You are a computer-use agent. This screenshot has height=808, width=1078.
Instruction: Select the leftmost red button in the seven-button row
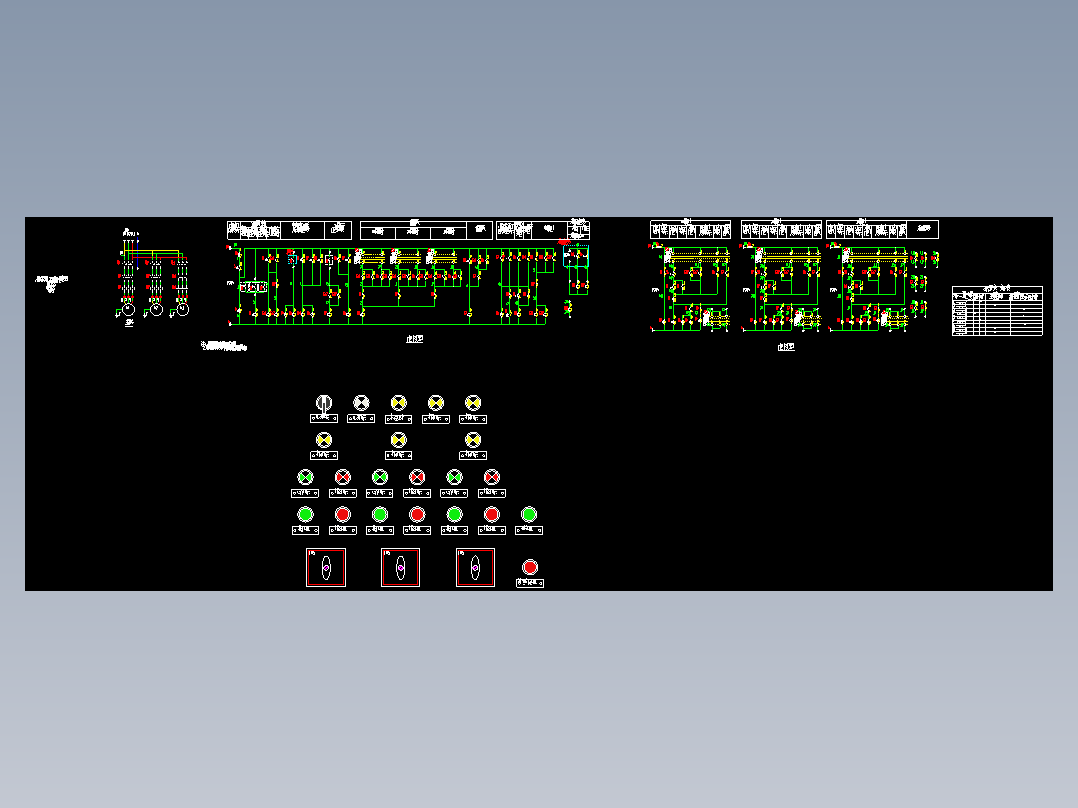click(342, 514)
